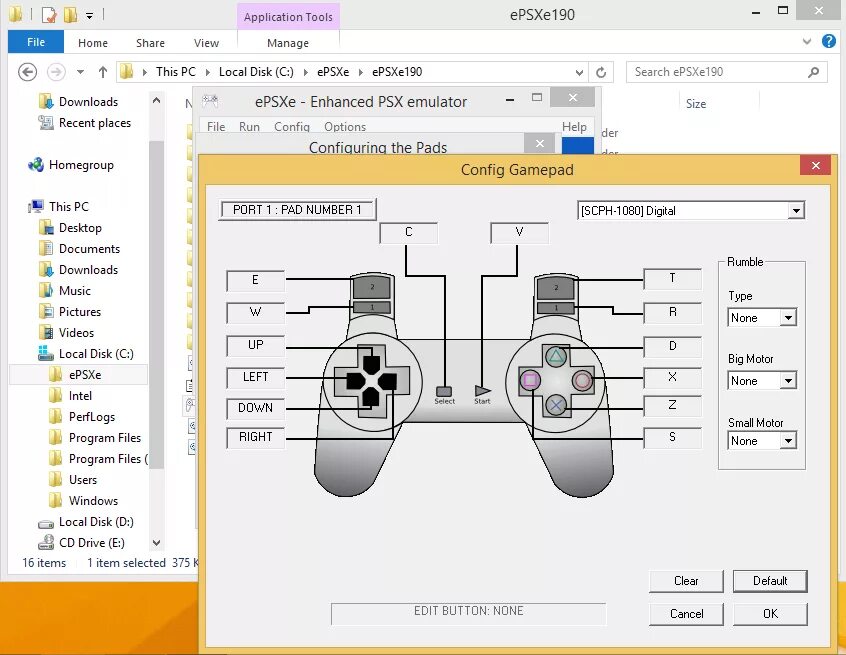The width and height of the screenshot is (846, 655).
Task: Click the search magnifier icon in Explorer
Action: click(814, 72)
